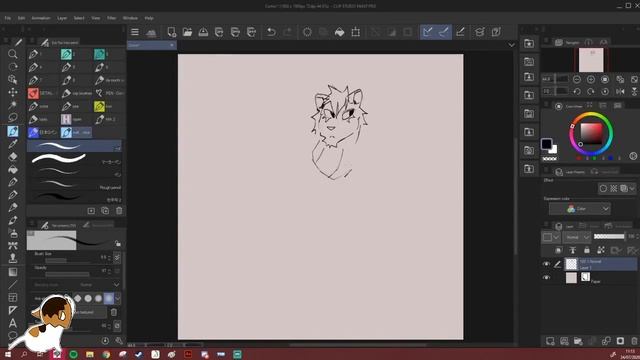Screen dimensions: 640x360
Task: Close the open canvas tab
Action: [172, 45]
